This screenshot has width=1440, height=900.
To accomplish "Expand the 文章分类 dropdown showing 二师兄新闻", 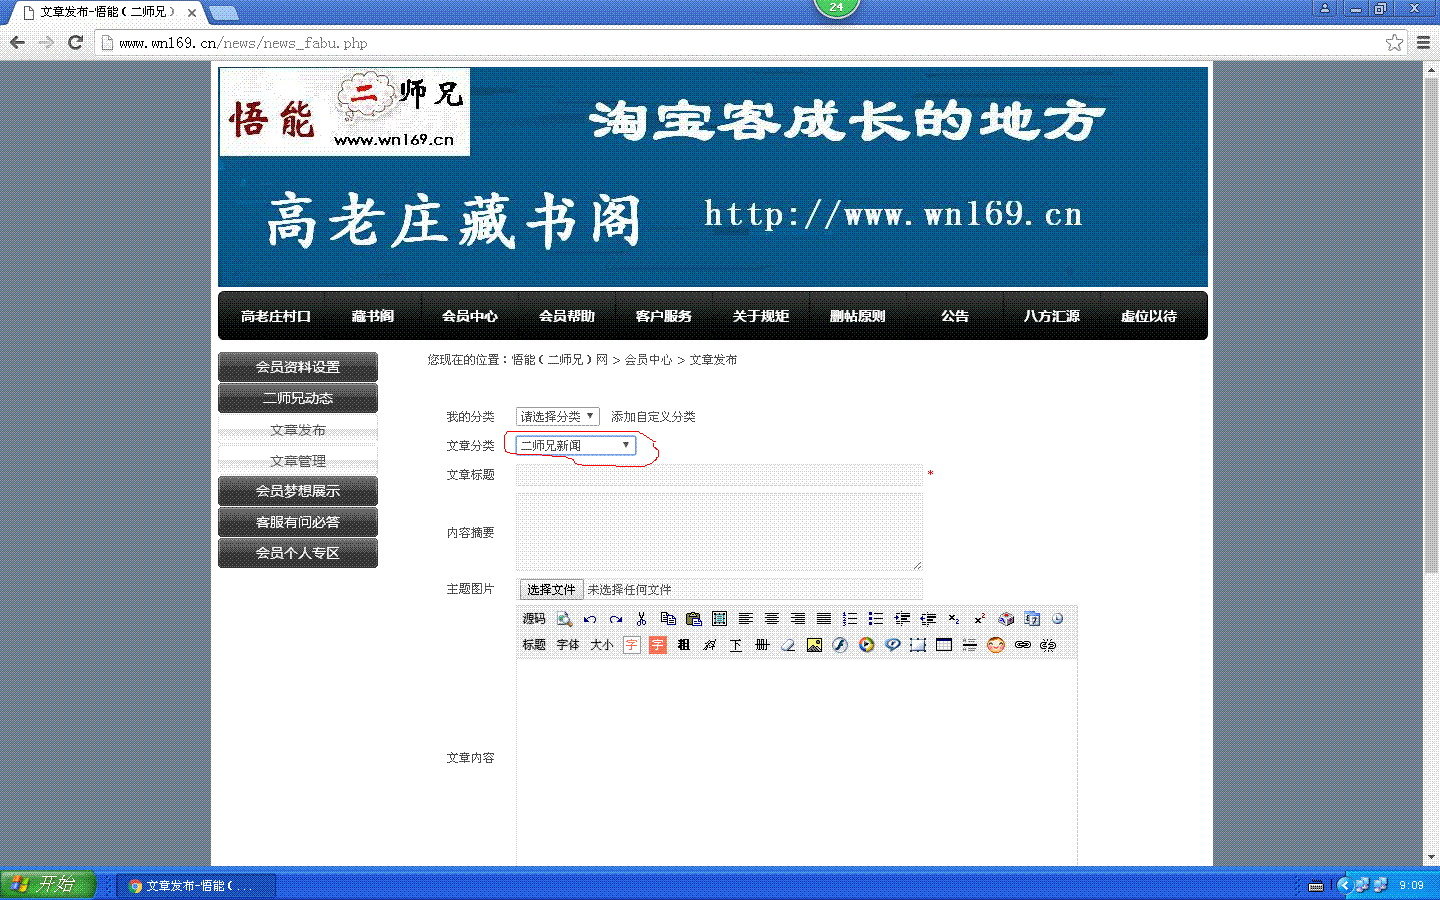I will pyautogui.click(x=575, y=446).
